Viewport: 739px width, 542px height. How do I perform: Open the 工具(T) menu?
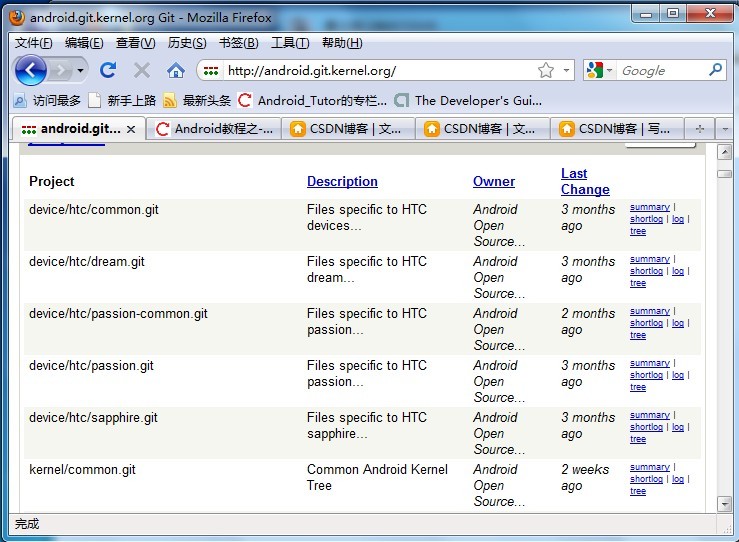pos(290,43)
